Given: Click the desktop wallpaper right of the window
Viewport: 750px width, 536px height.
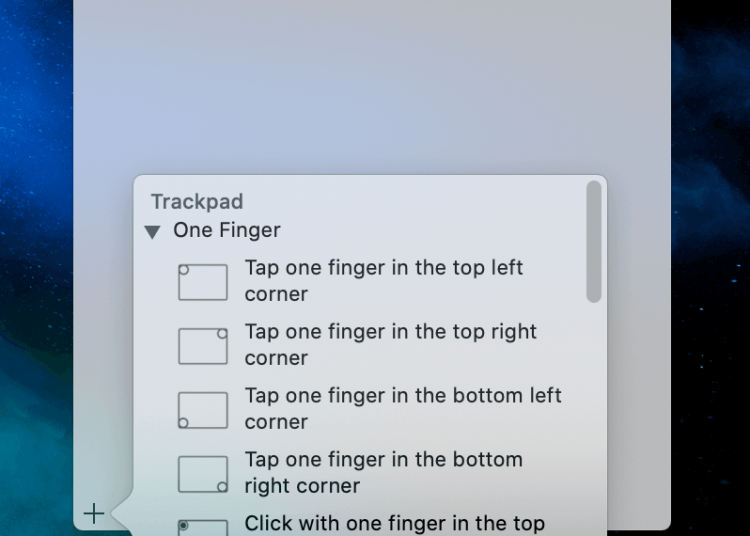Looking at the screenshot, I should click(x=710, y=270).
